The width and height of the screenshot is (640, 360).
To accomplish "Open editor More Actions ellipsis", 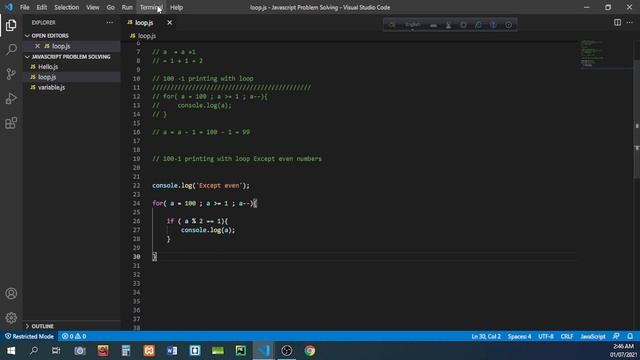I will click(630, 22).
